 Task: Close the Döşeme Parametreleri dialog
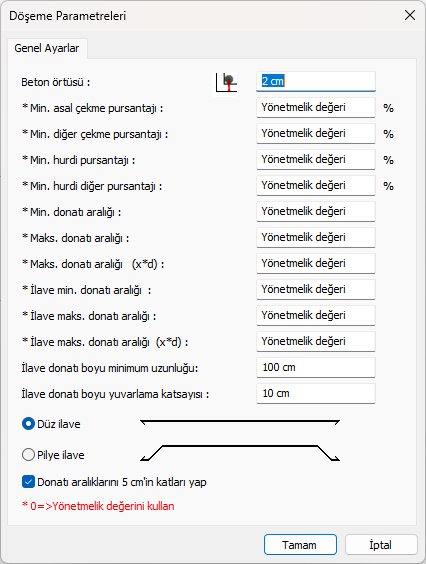pyautogui.click(x=410, y=15)
